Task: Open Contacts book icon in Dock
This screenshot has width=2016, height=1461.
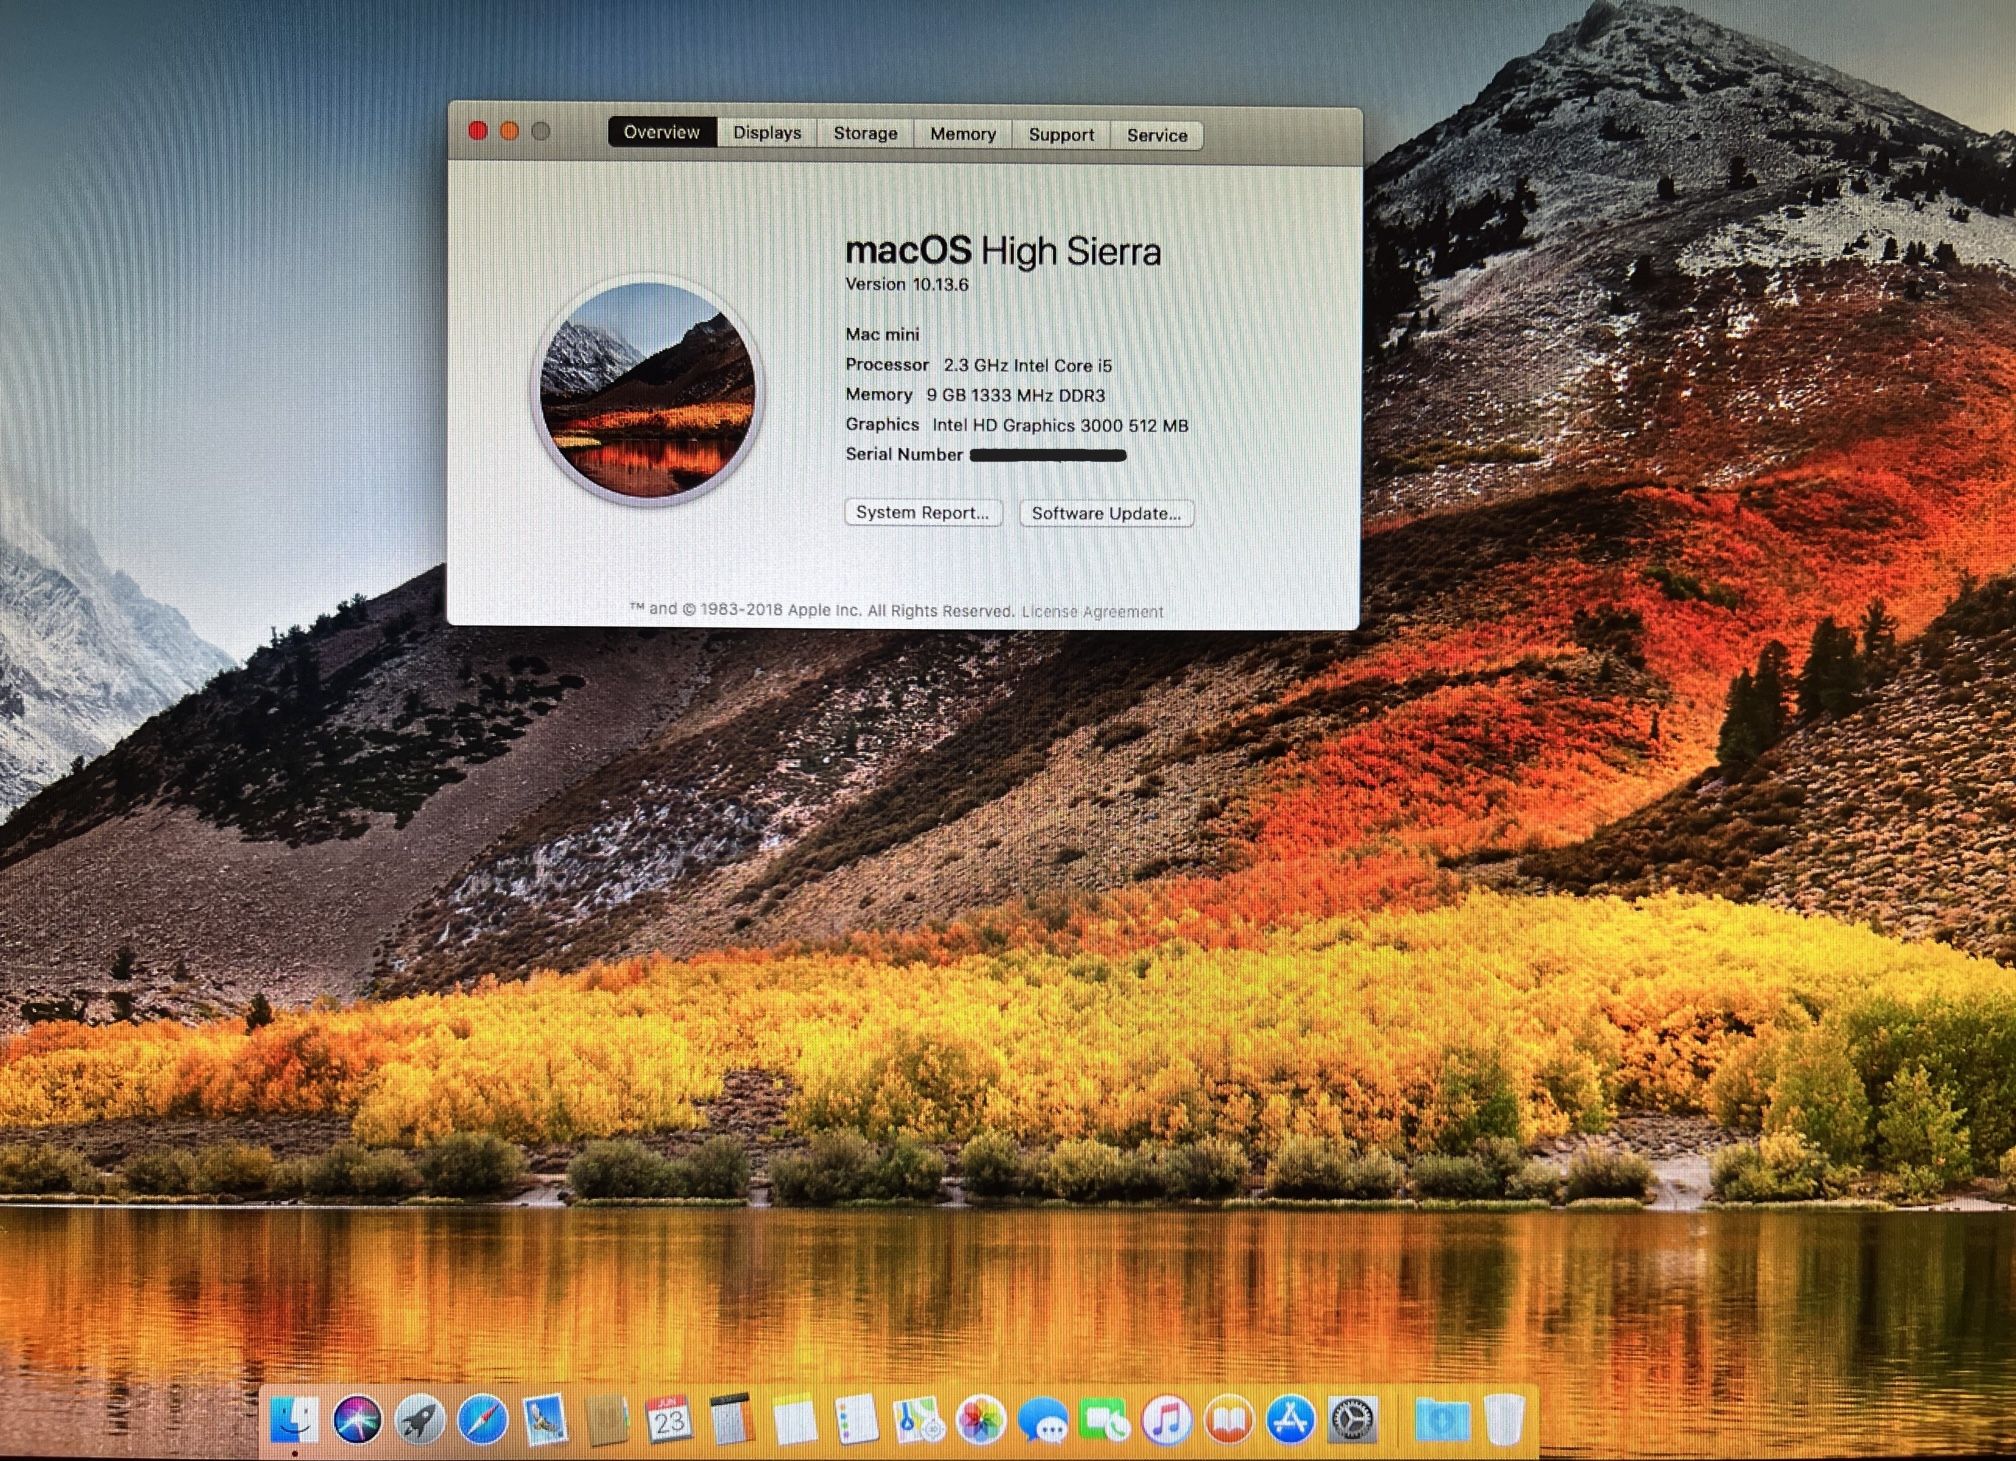Action: (606, 1420)
